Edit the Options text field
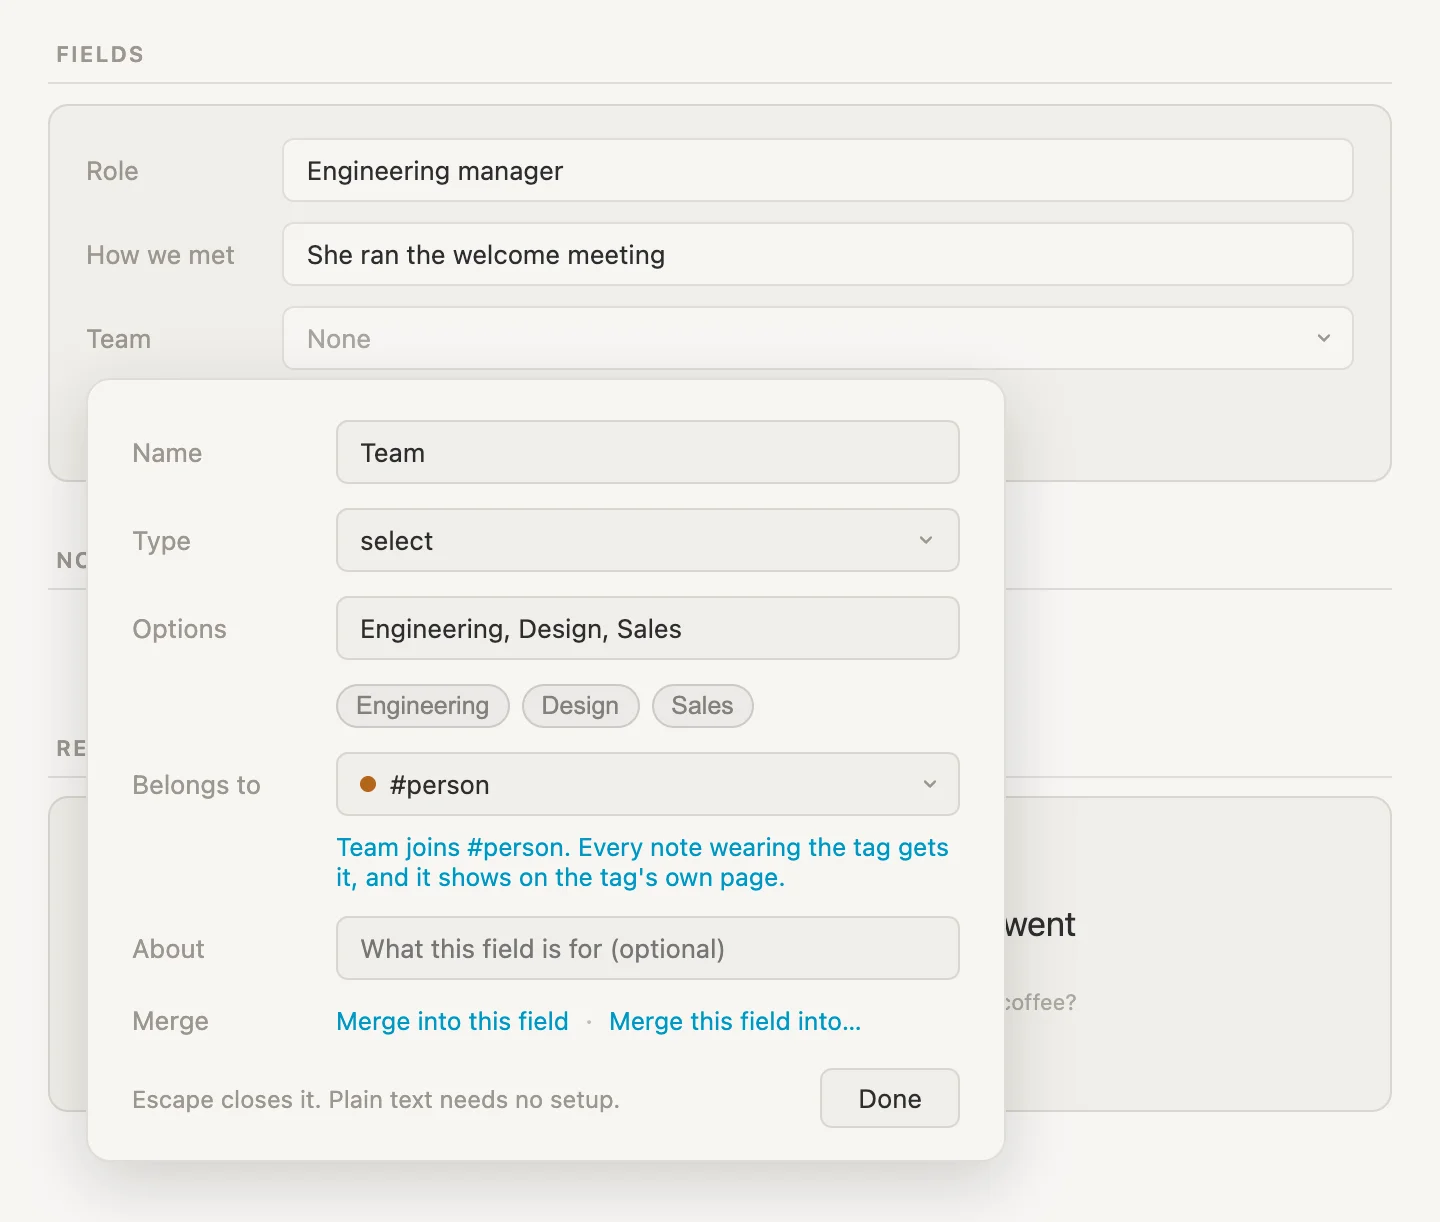This screenshot has width=1440, height=1222. pyautogui.click(x=647, y=628)
